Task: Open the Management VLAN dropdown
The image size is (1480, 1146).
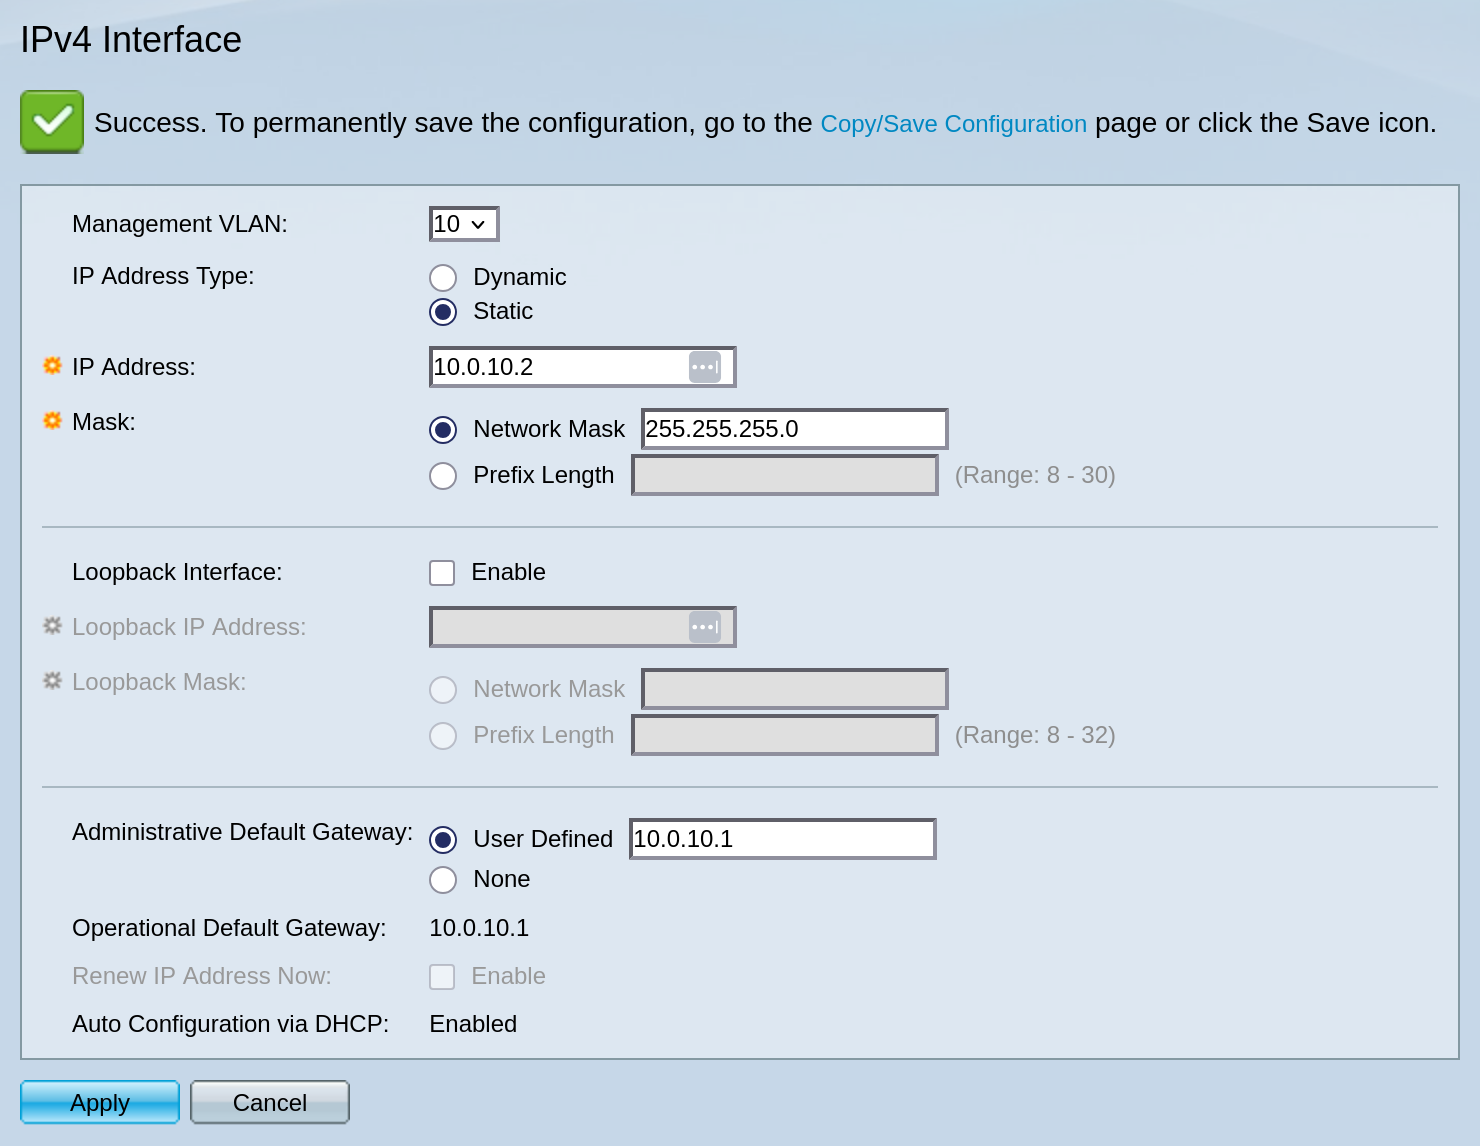Action: coord(463,224)
